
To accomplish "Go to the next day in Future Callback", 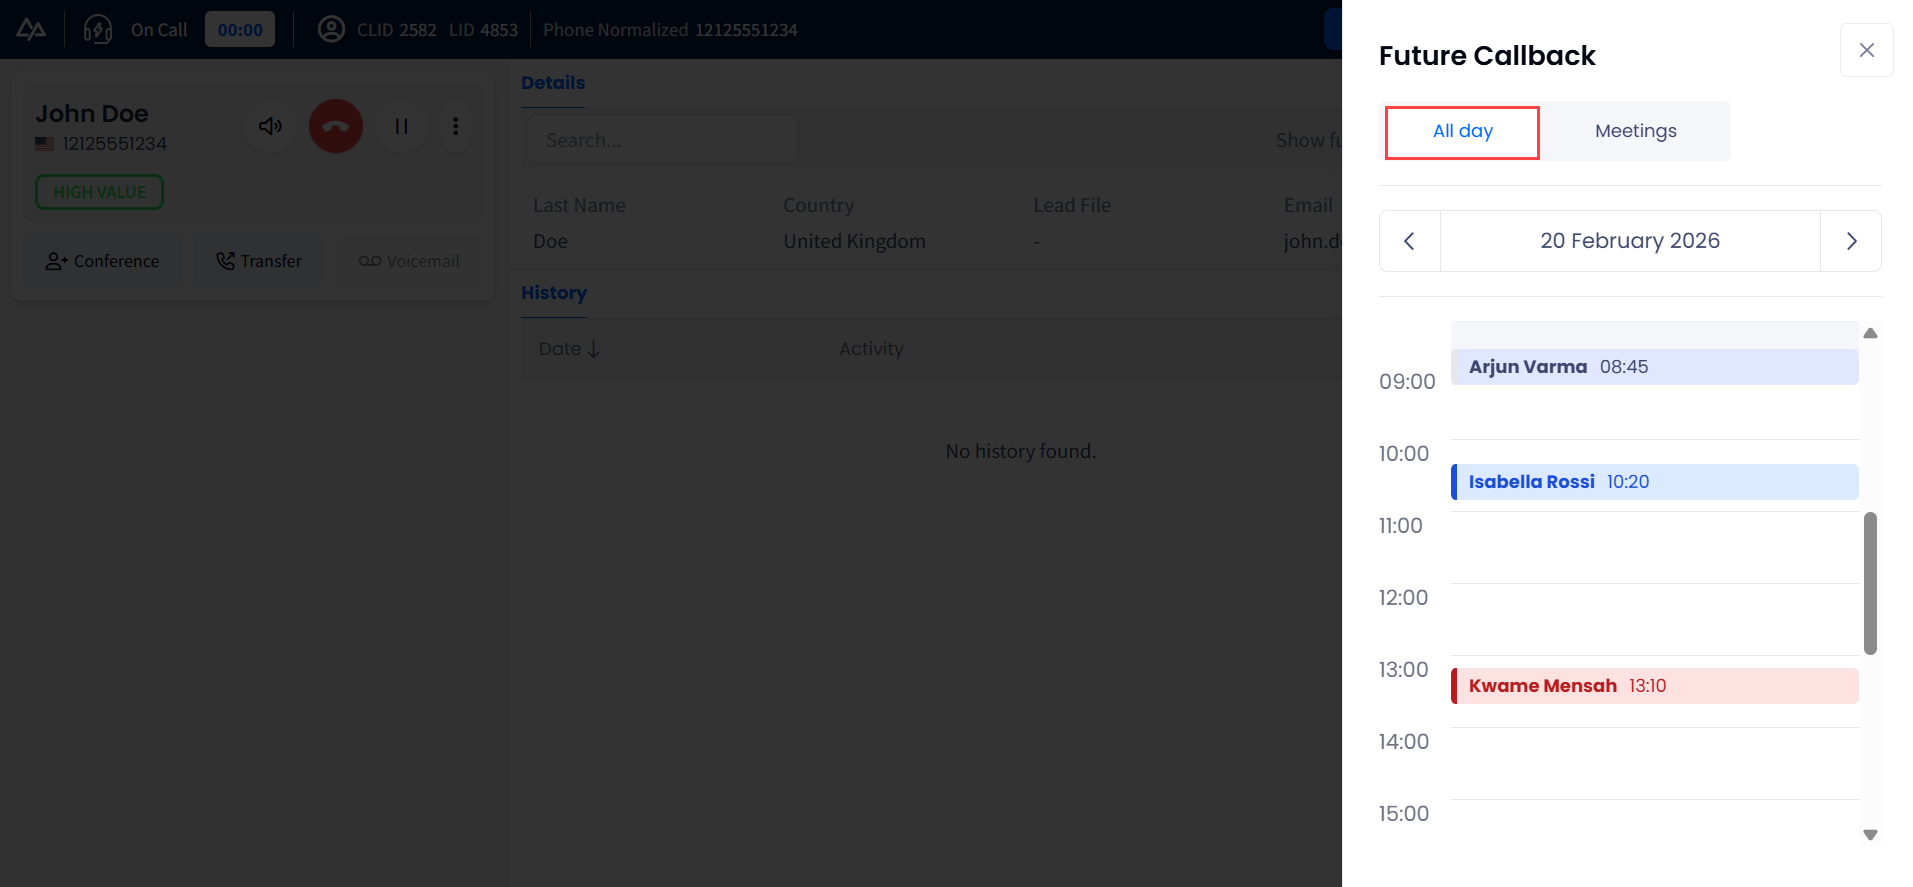I will point(1851,241).
